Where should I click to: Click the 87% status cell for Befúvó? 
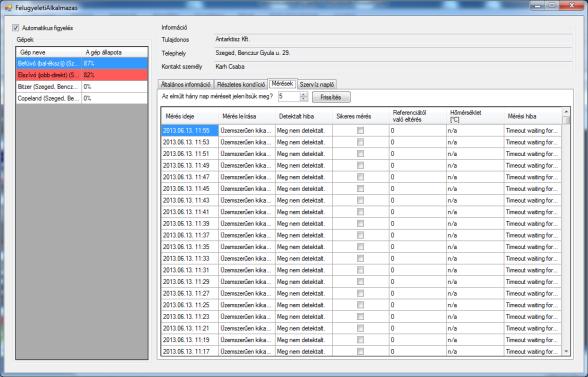(115, 63)
